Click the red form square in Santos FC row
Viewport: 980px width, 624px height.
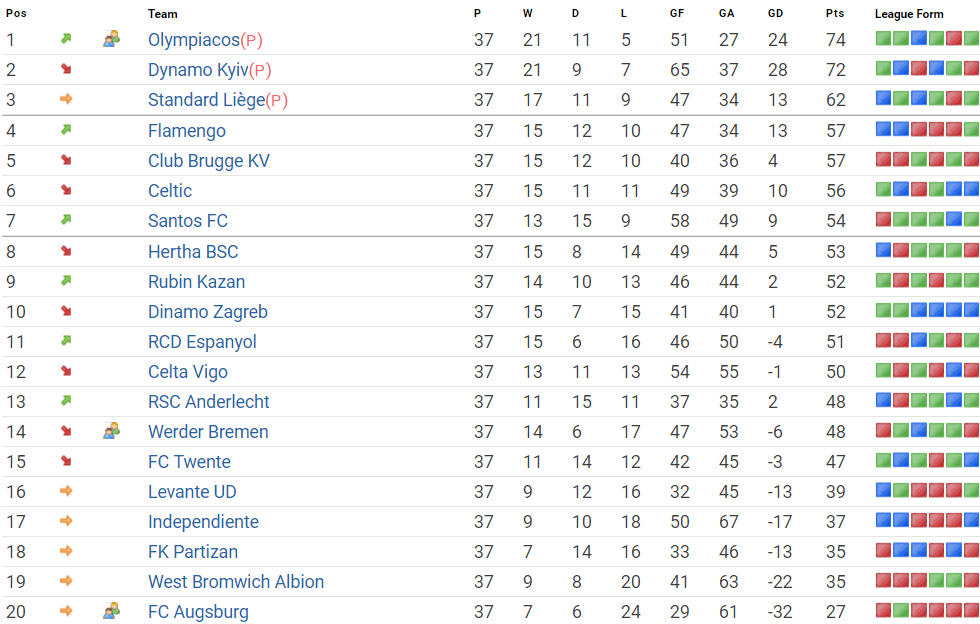click(883, 219)
